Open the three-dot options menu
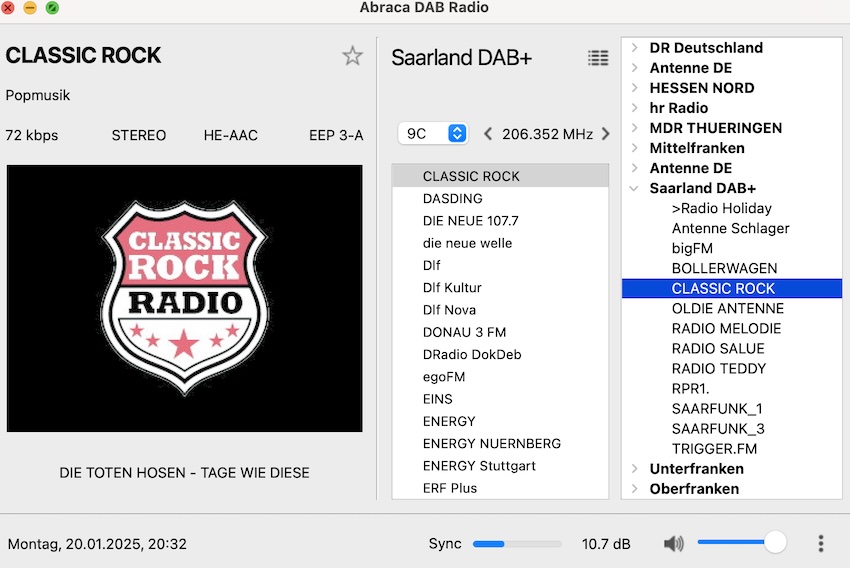 (x=821, y=543)
